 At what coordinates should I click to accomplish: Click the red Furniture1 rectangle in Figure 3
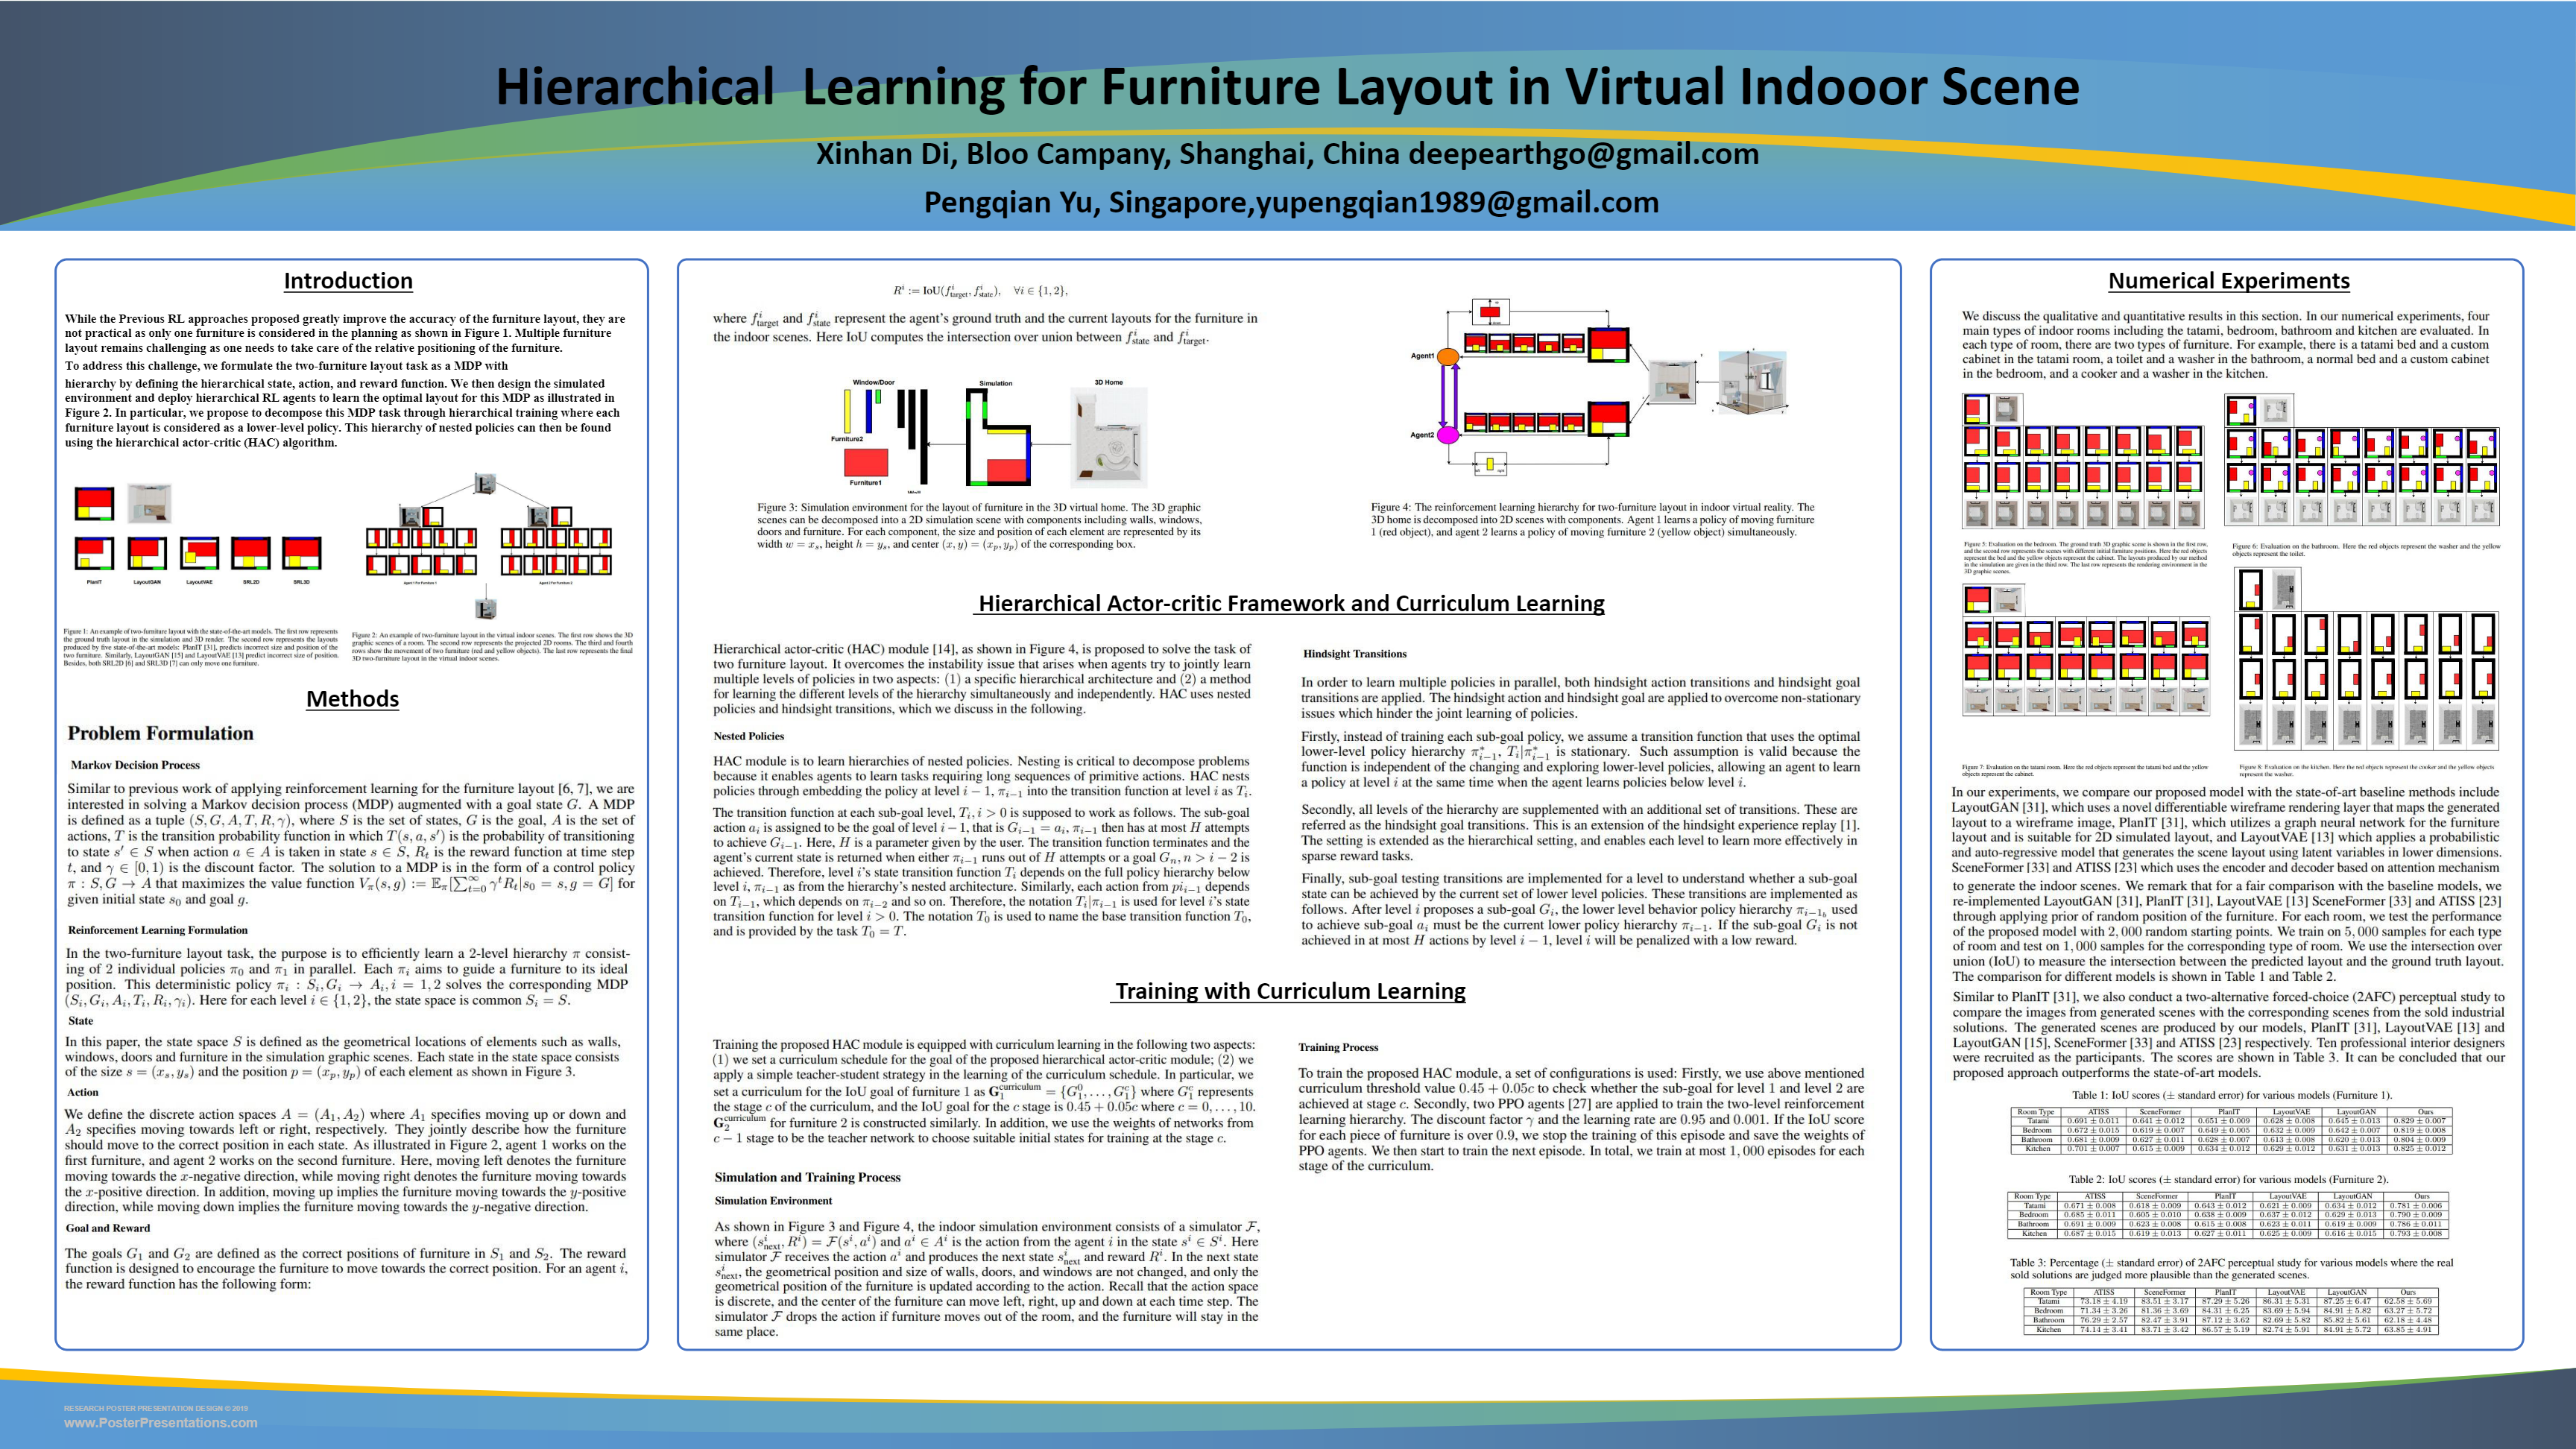pyautogui.click(x=866, y=462)
